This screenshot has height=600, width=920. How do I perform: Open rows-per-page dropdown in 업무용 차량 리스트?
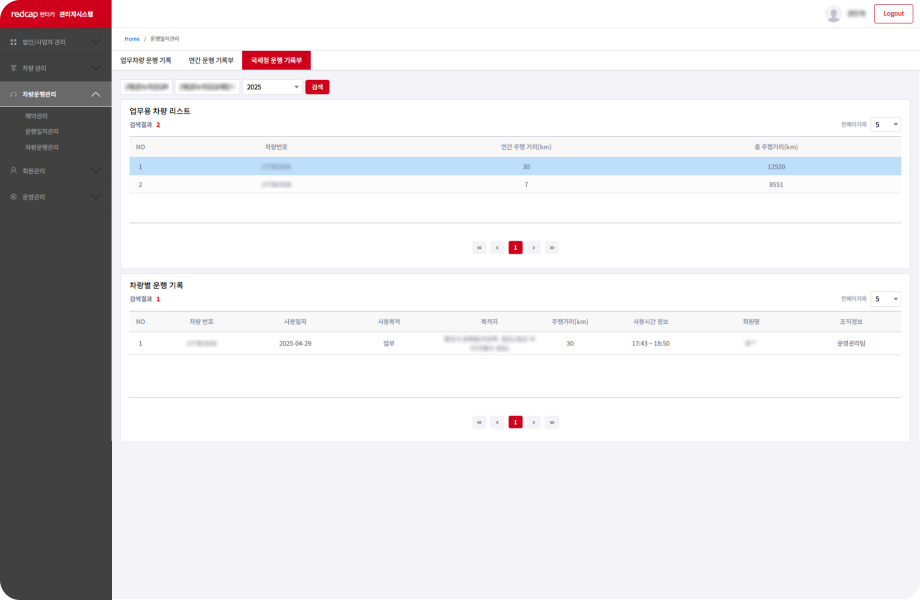885,124
